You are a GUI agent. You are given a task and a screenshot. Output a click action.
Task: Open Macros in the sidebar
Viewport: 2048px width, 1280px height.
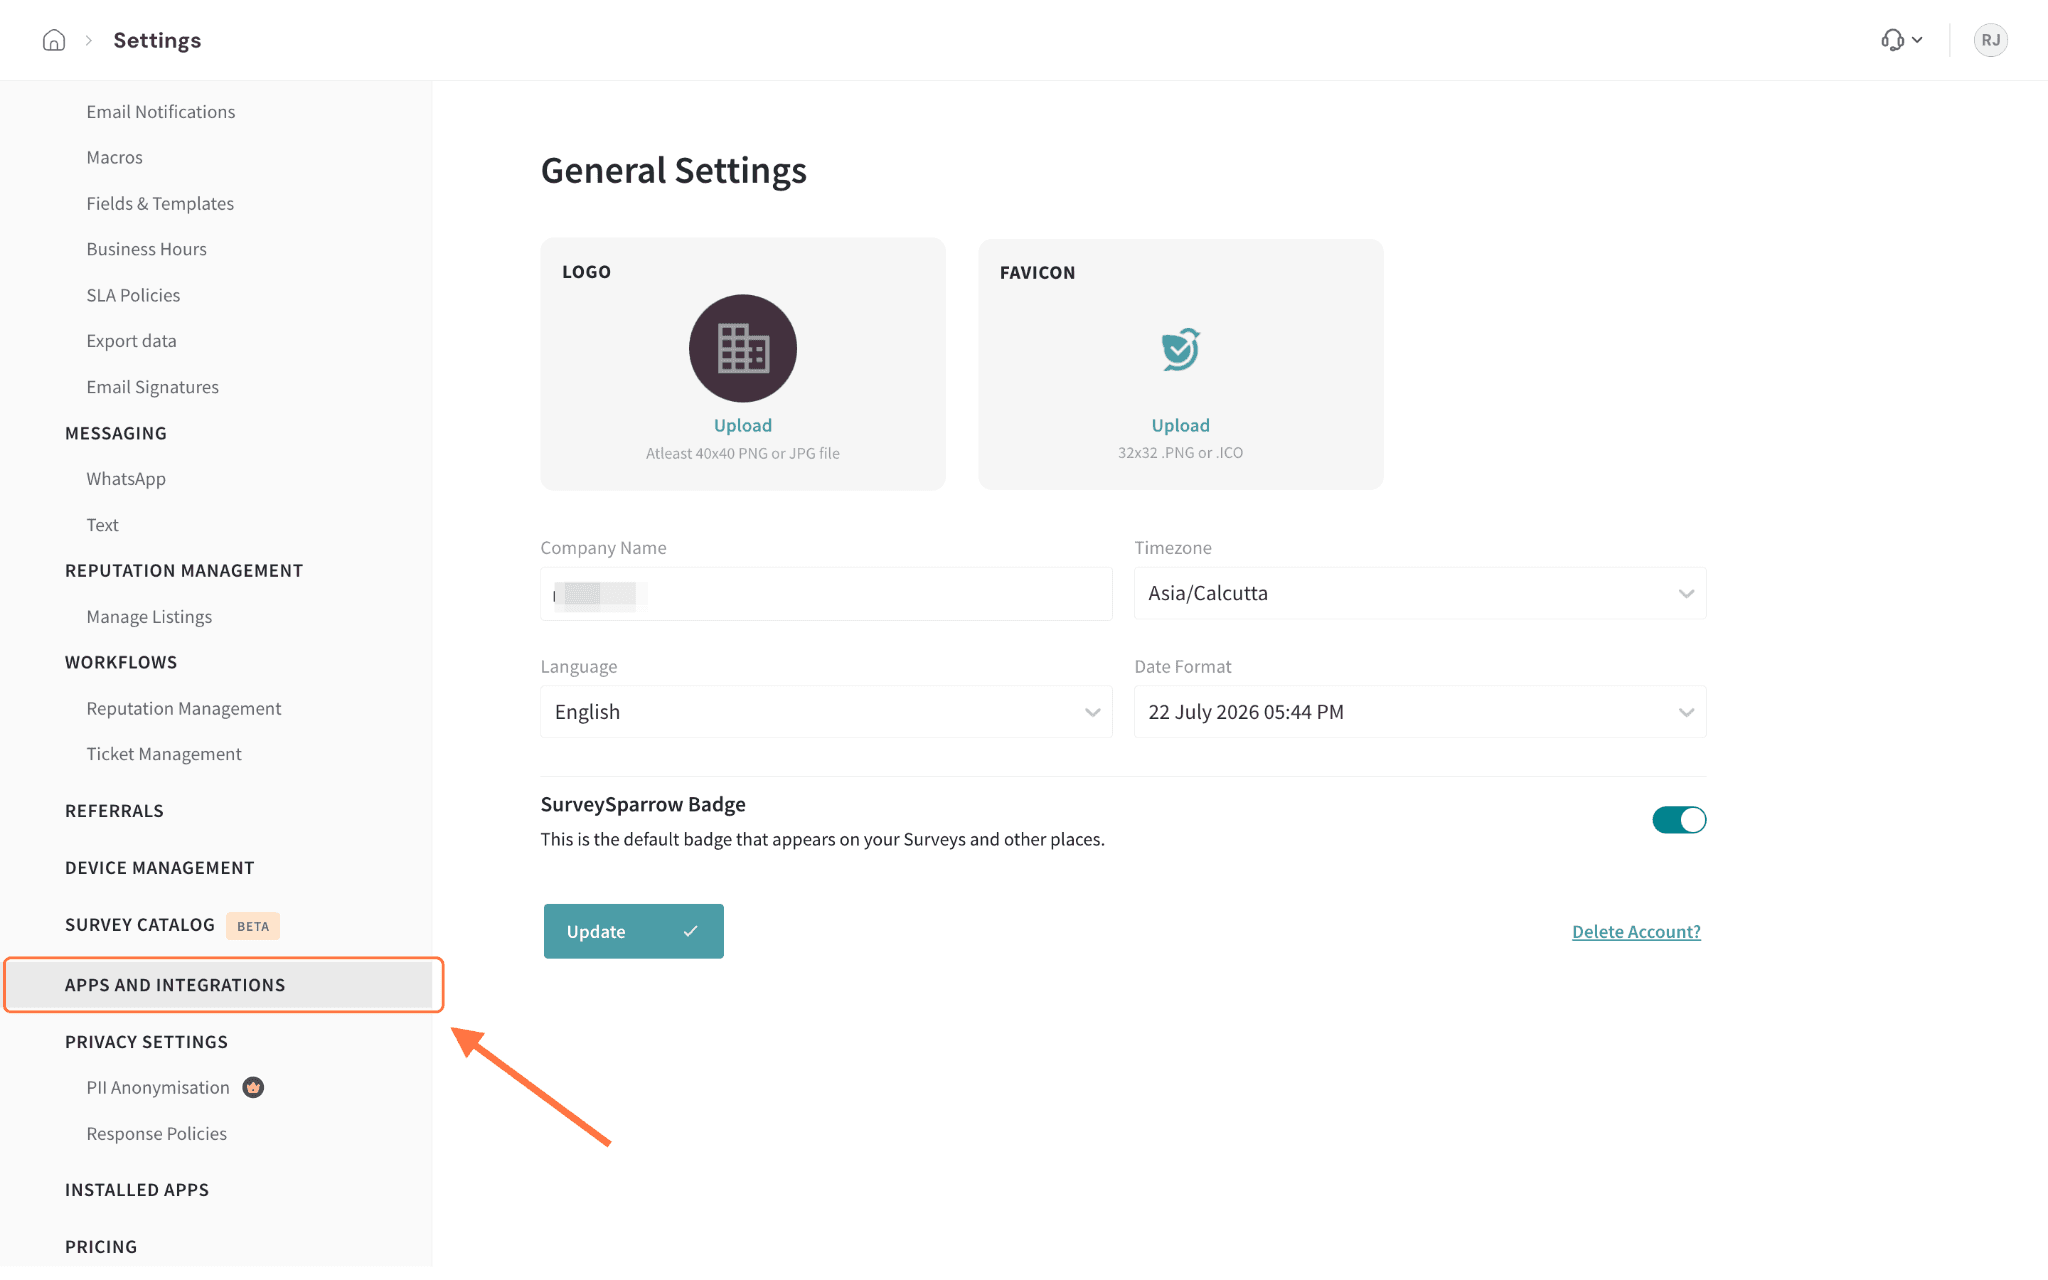click(115, 157)
